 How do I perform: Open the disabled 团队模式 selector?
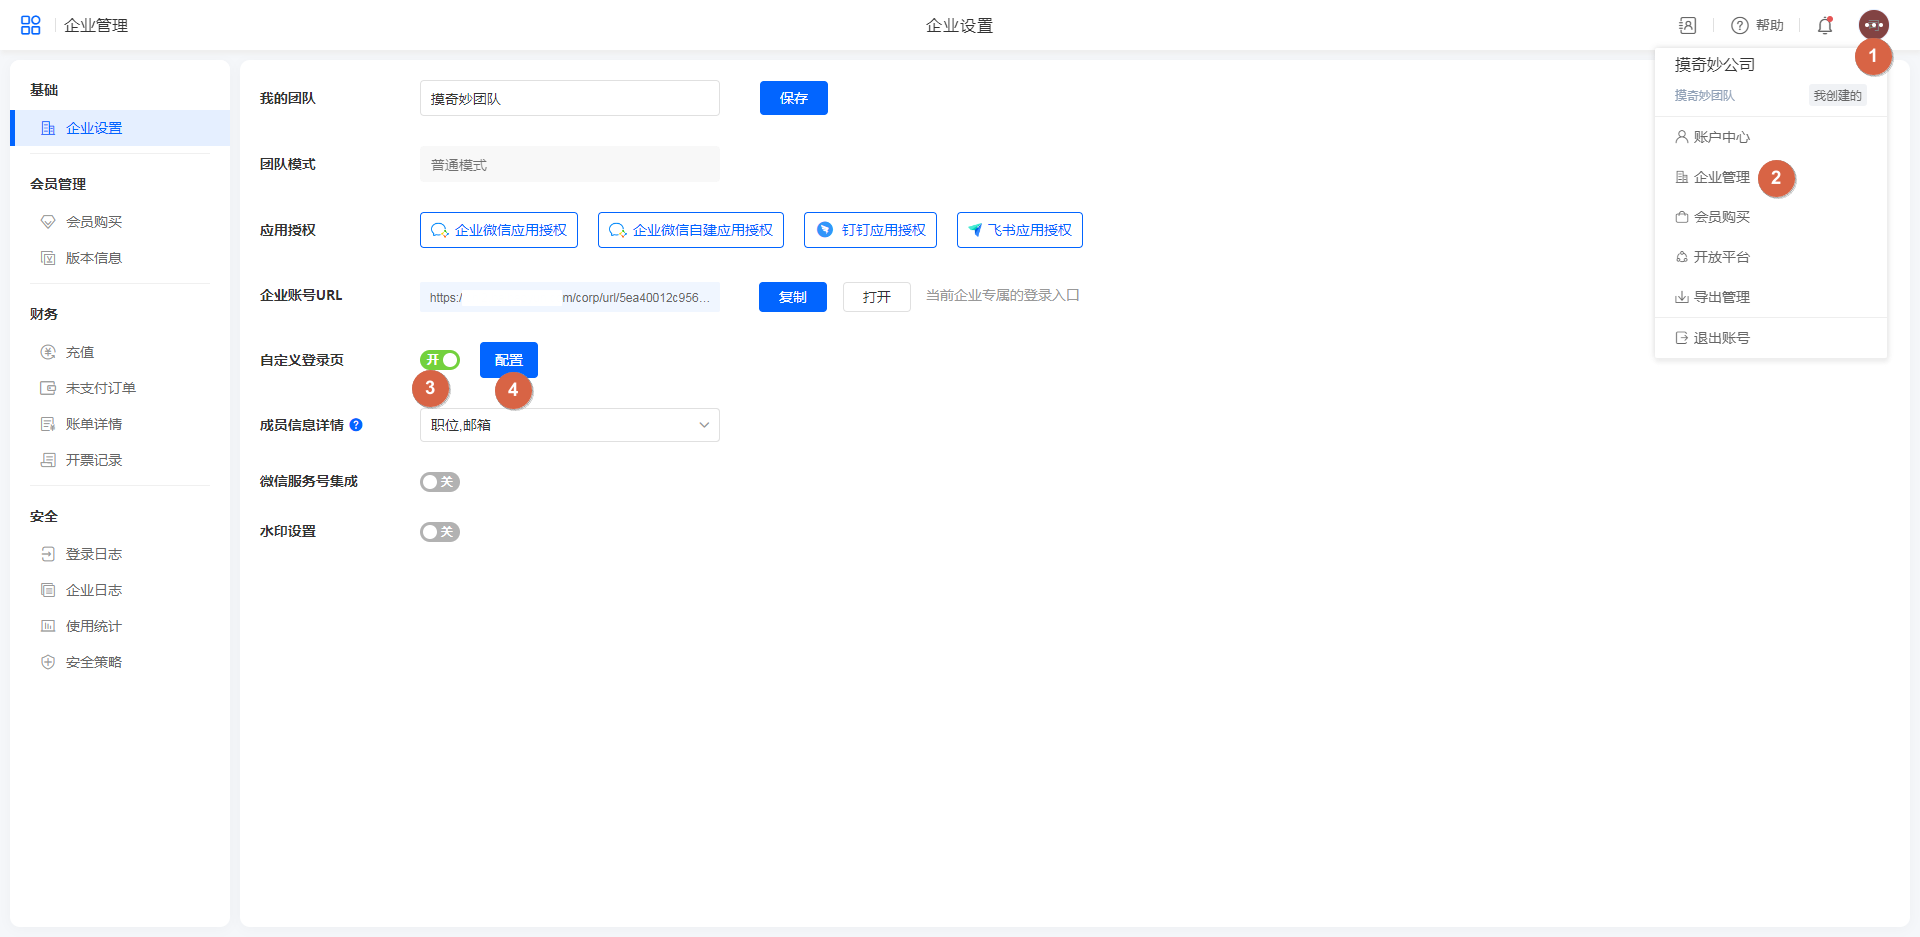pyautogui.click(x=569, y=165)
